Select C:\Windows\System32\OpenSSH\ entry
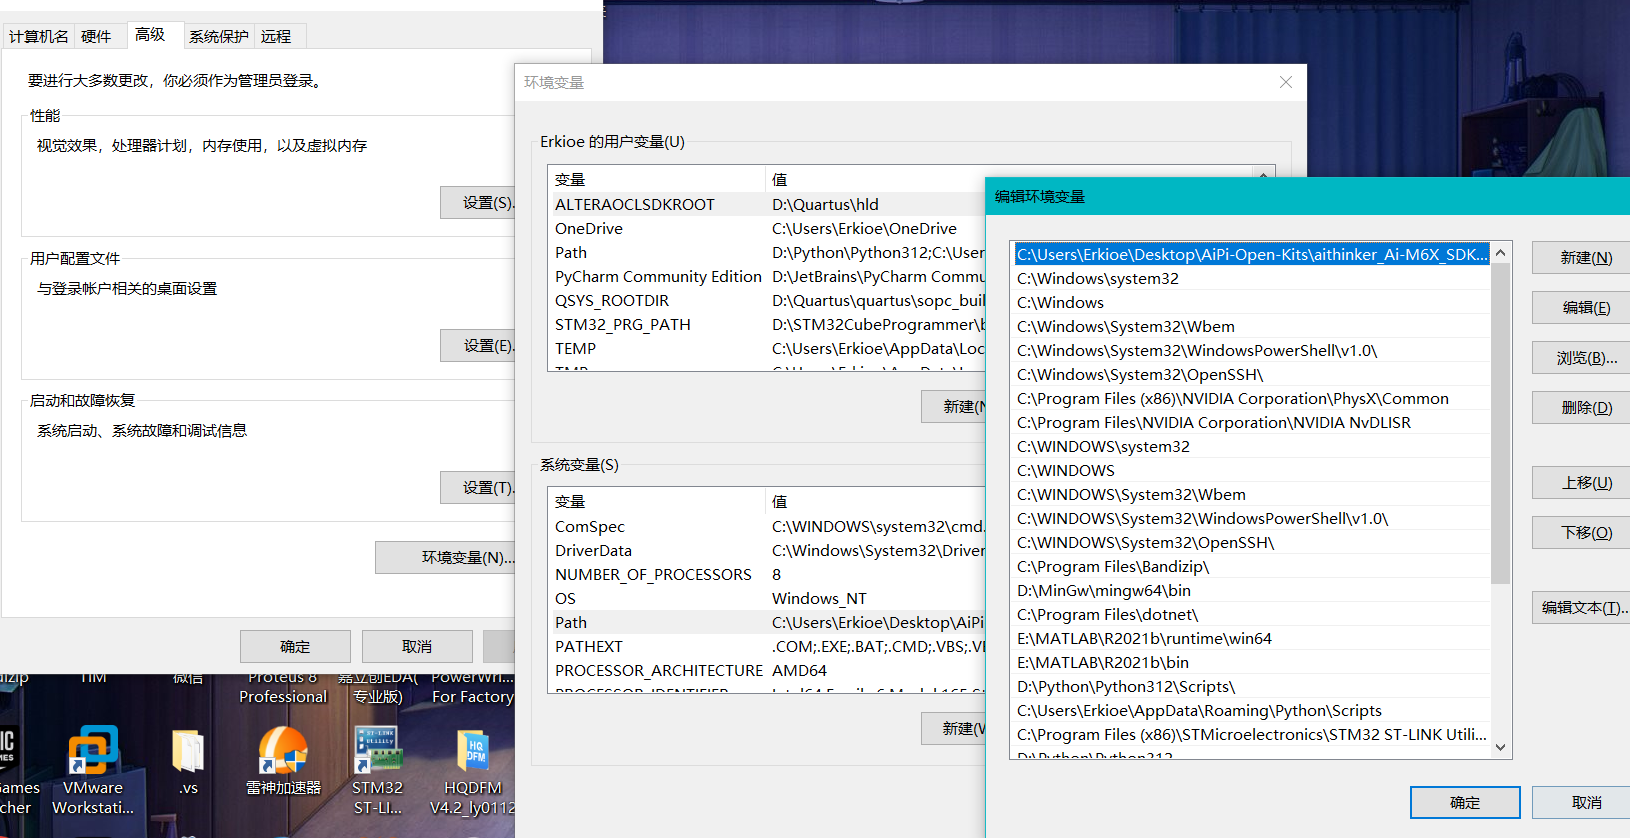The height and width of the screenshot is (838, 1630). [x=1252, y=374]
